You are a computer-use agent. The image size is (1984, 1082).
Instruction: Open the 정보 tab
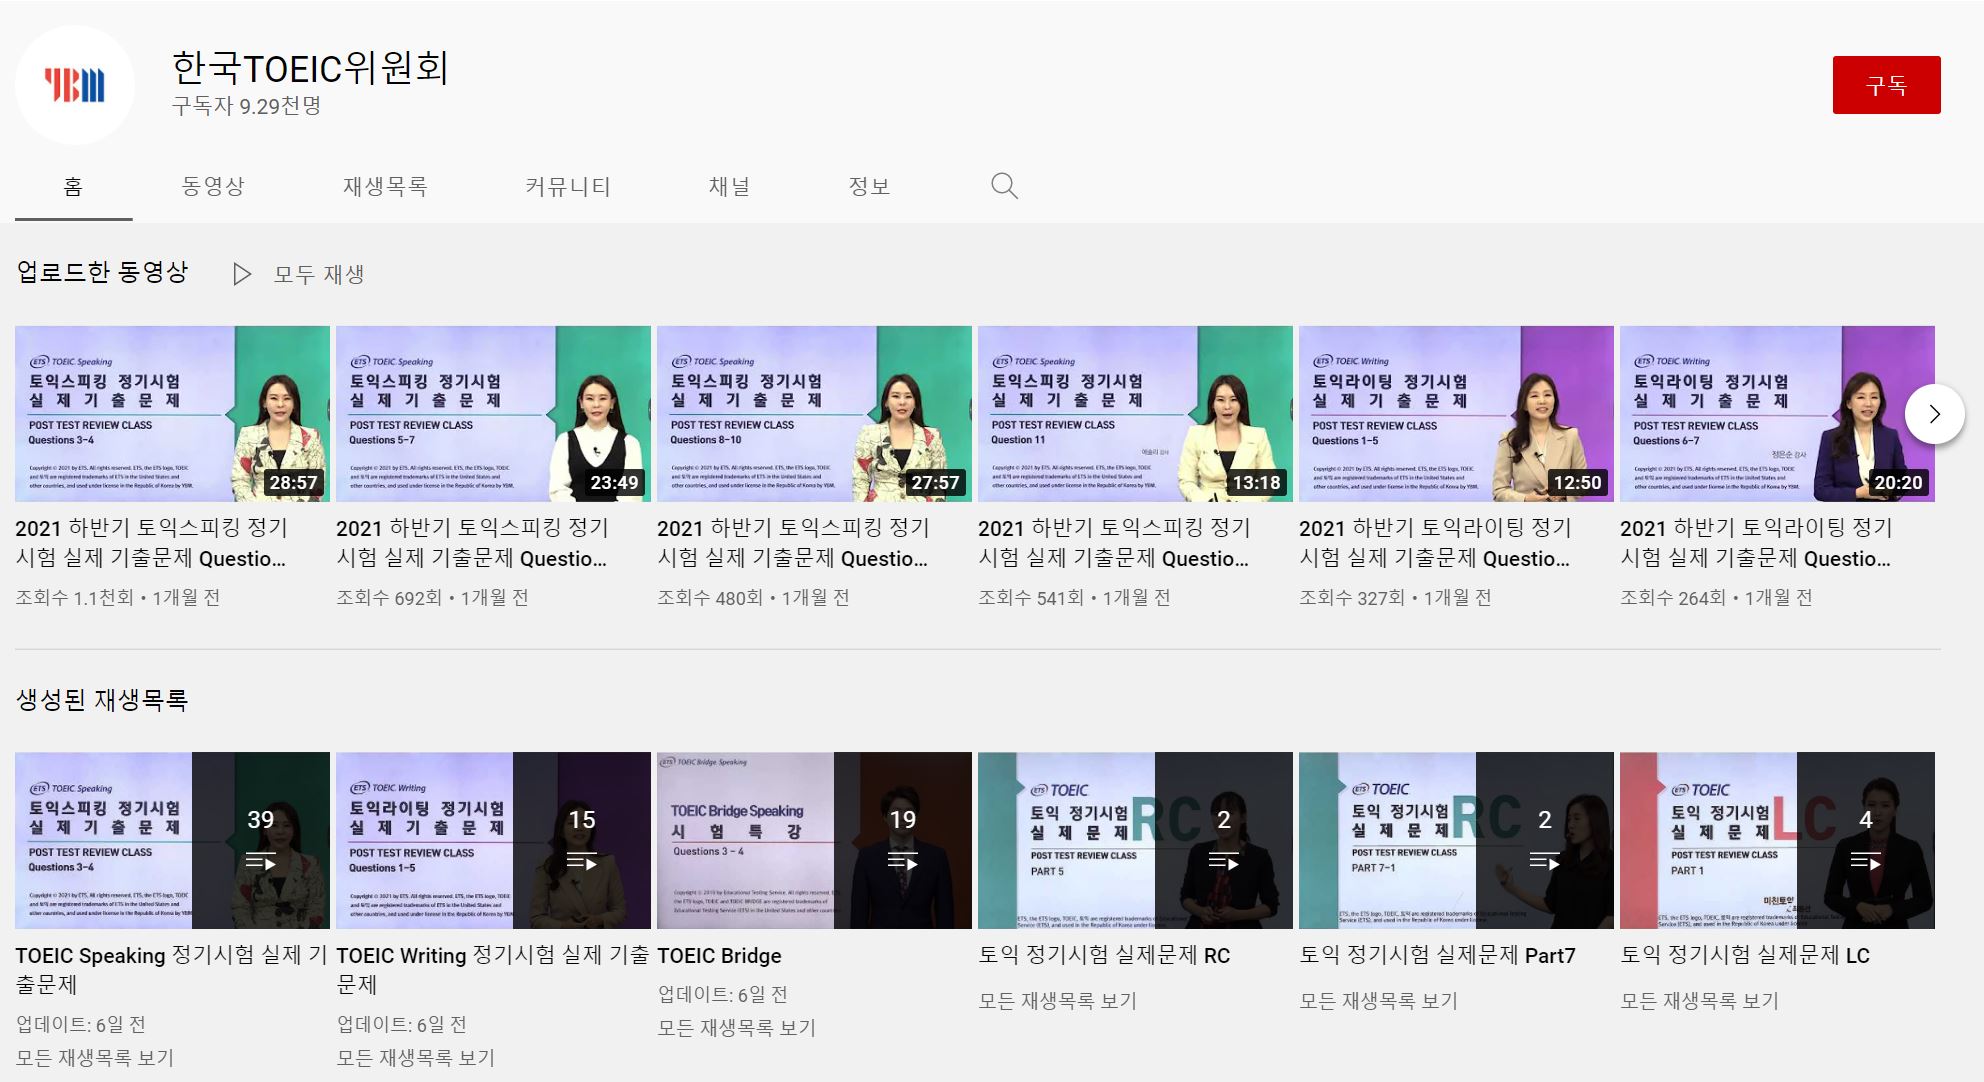(869, 186)
